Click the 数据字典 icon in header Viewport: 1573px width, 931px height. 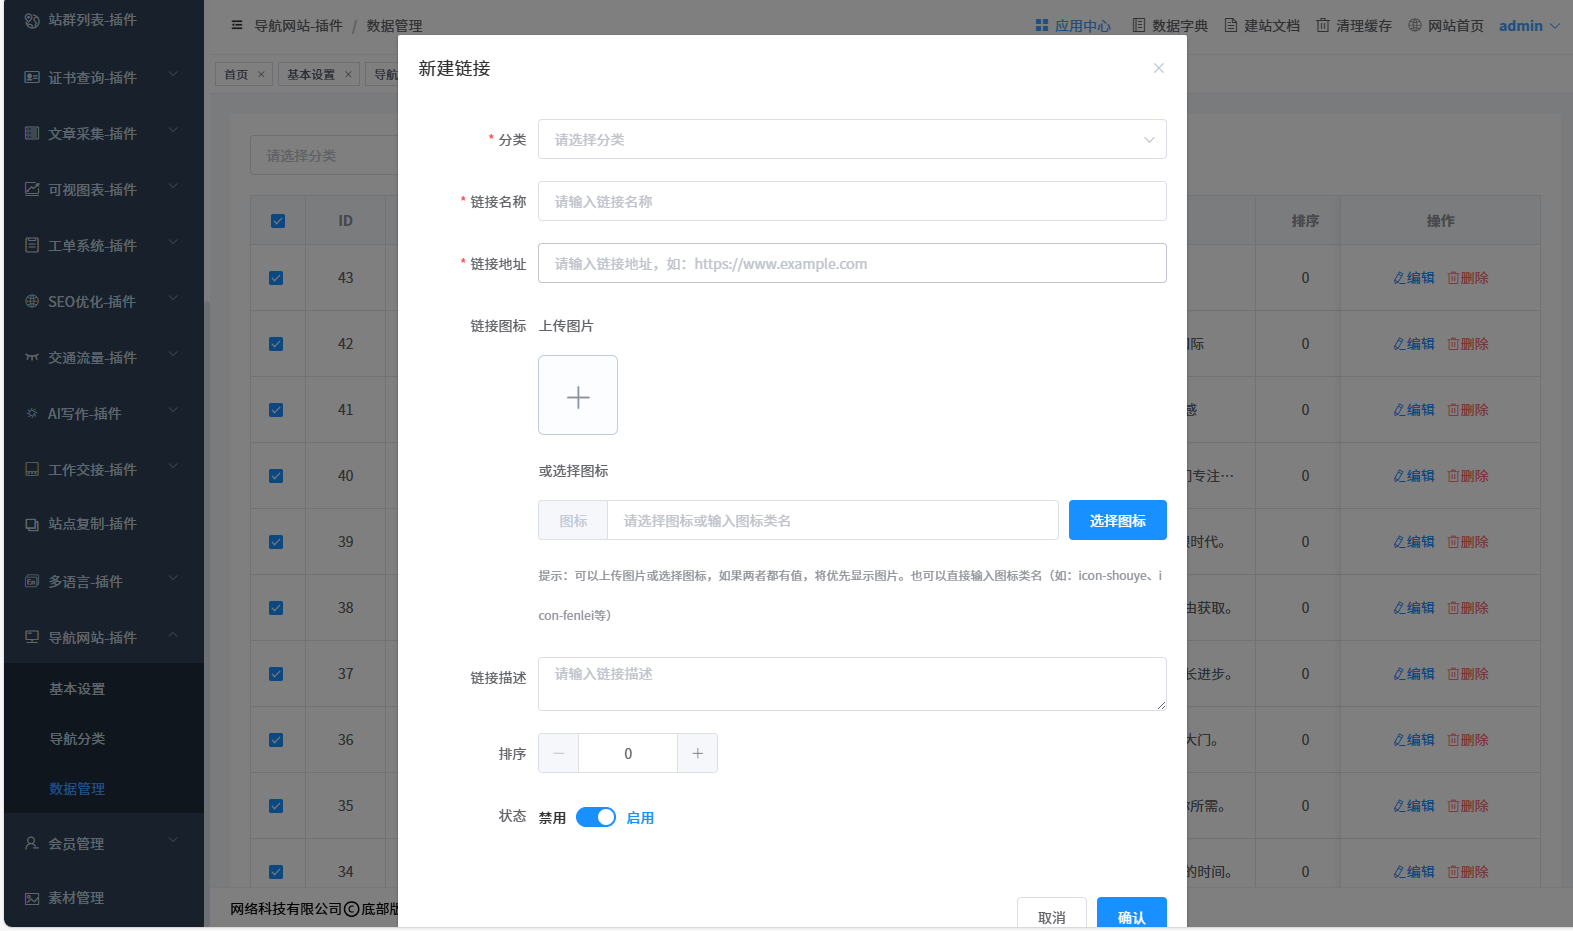pos(1139,26)
